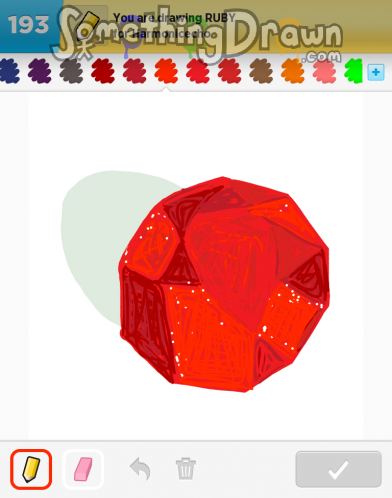Add more colors with the plus button
392x498 pixels.
click(376, 72)
